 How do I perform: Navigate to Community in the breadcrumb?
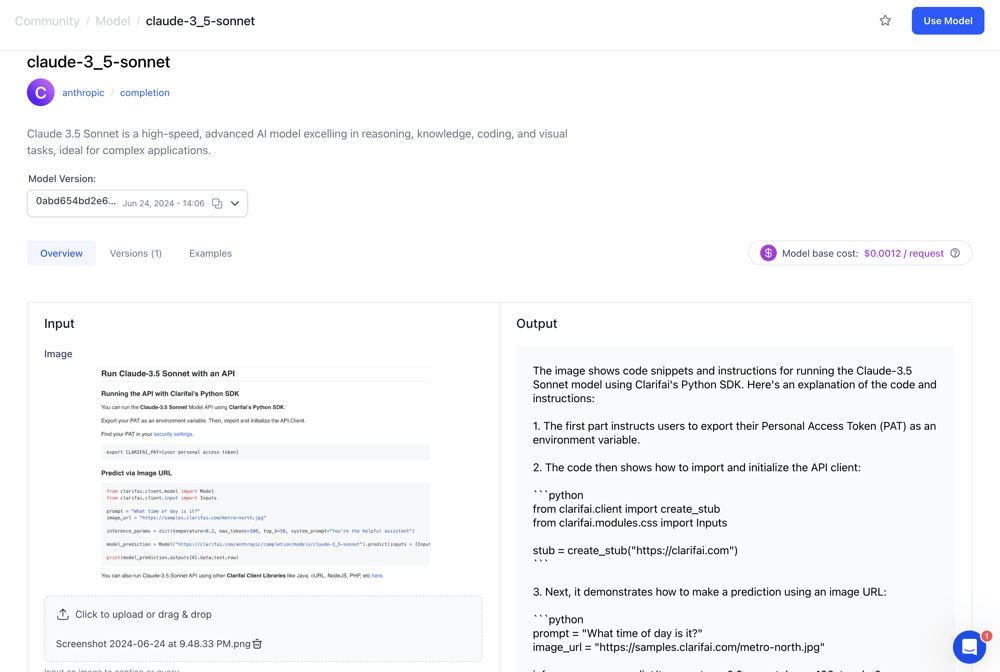47,21
